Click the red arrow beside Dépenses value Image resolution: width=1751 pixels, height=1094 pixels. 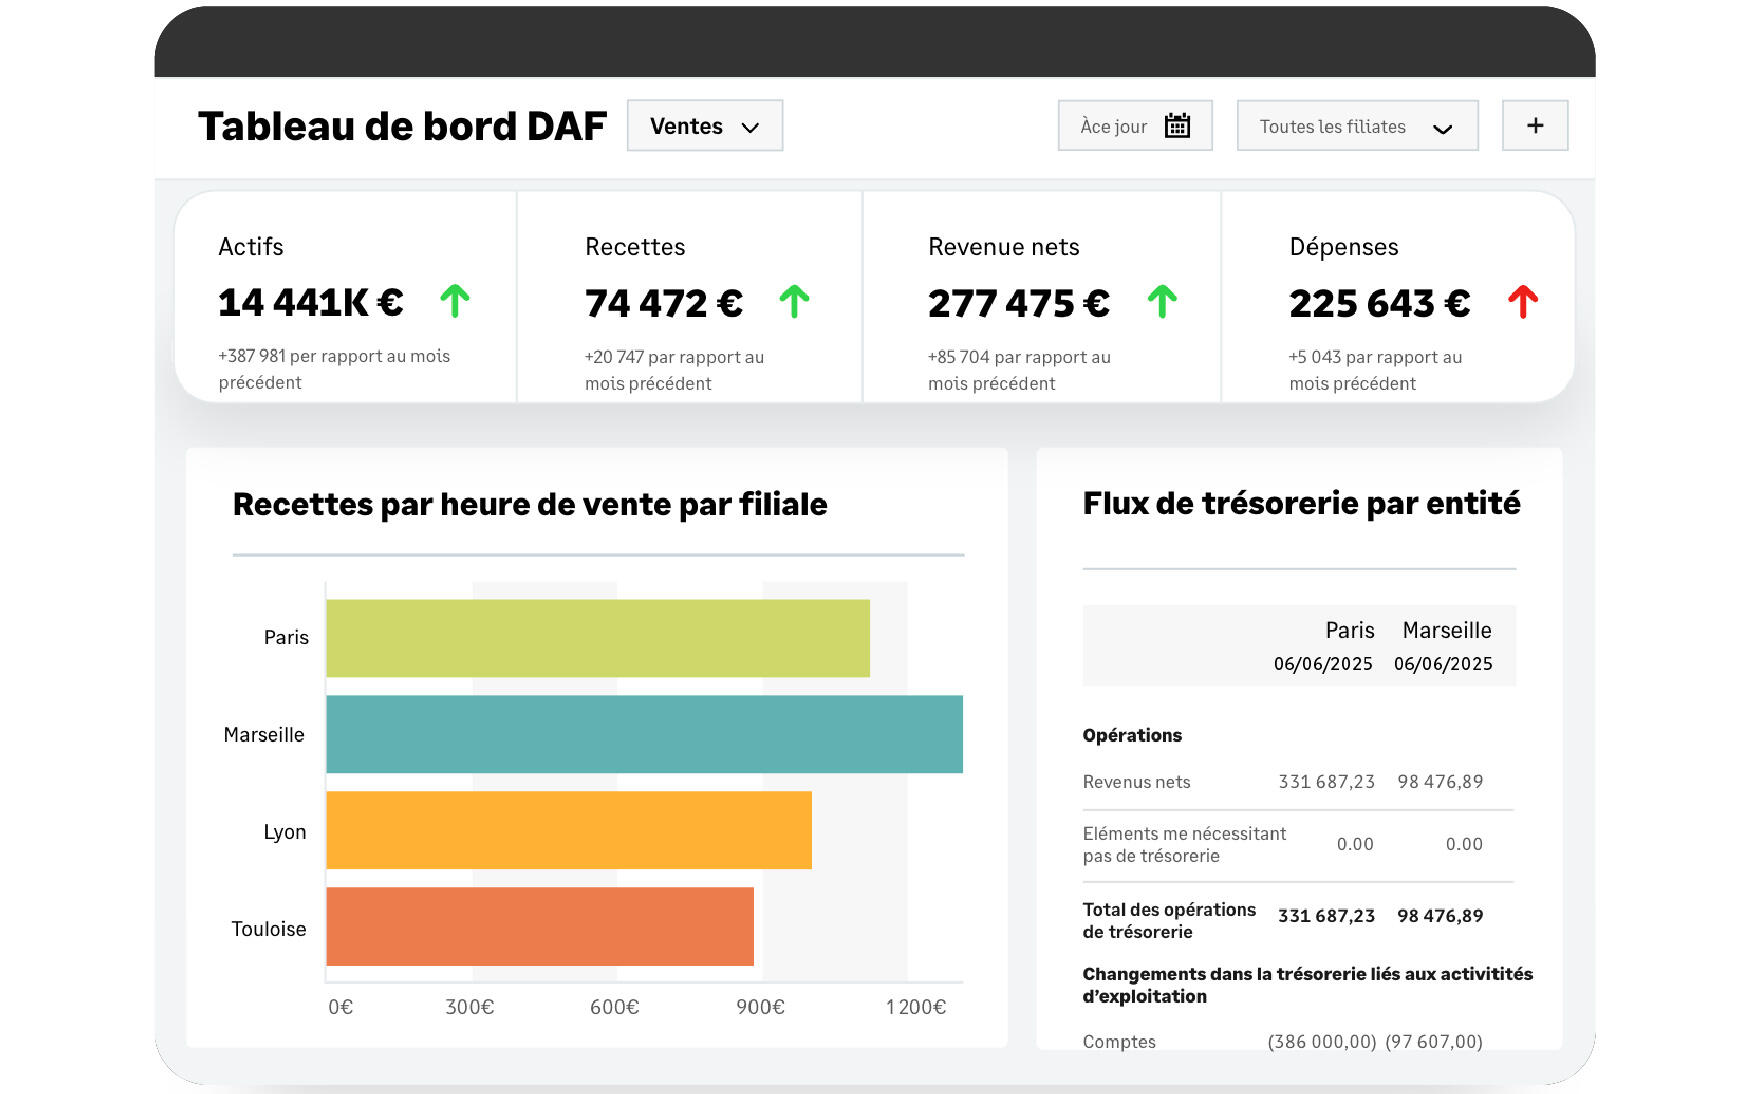1523,301
